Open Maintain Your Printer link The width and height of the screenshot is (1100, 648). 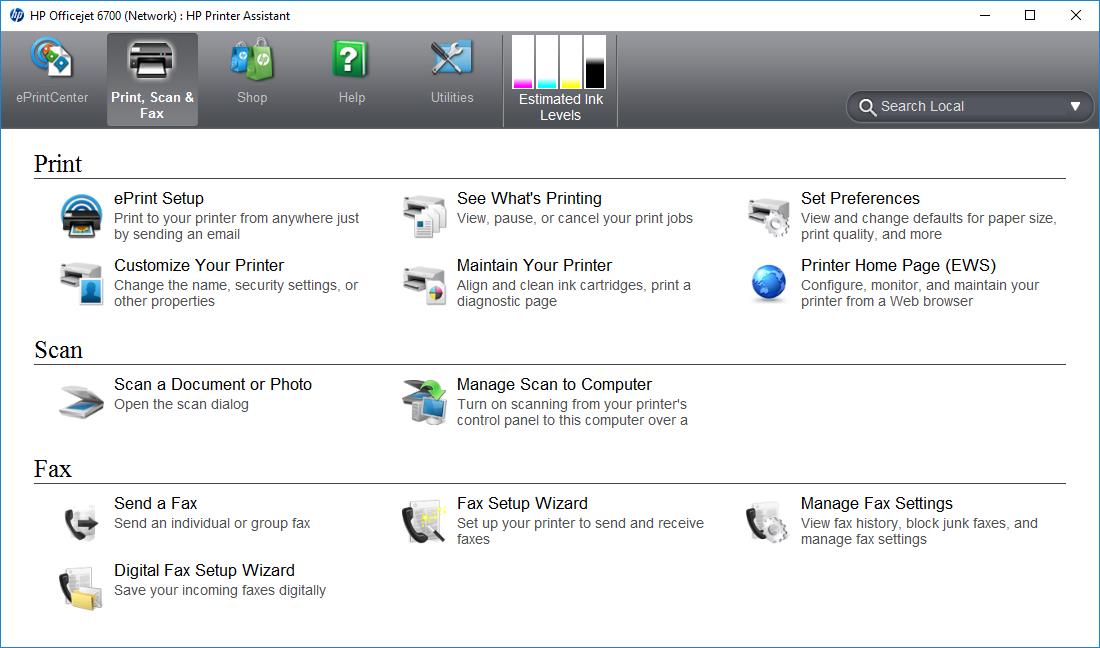(x=534, y=265)
